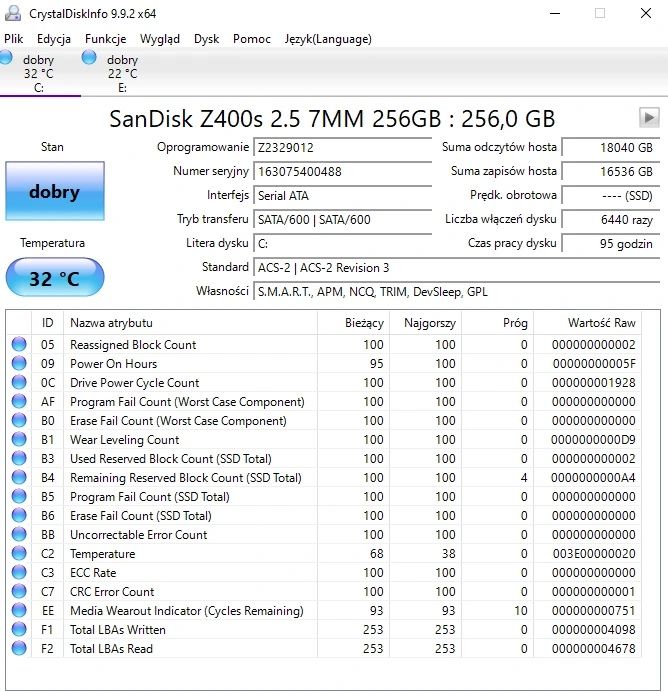Click host reads value 18040 GB
668x692 pixels.
click(x=611, y=147)
